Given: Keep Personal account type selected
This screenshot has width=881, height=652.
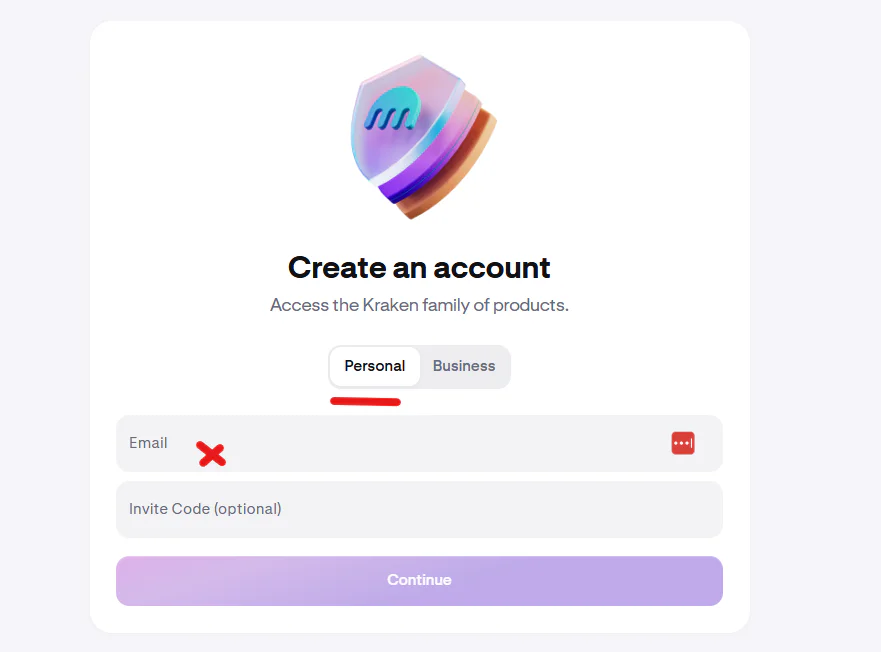Looking at the screenshot, I should click(x=374, y=366).
